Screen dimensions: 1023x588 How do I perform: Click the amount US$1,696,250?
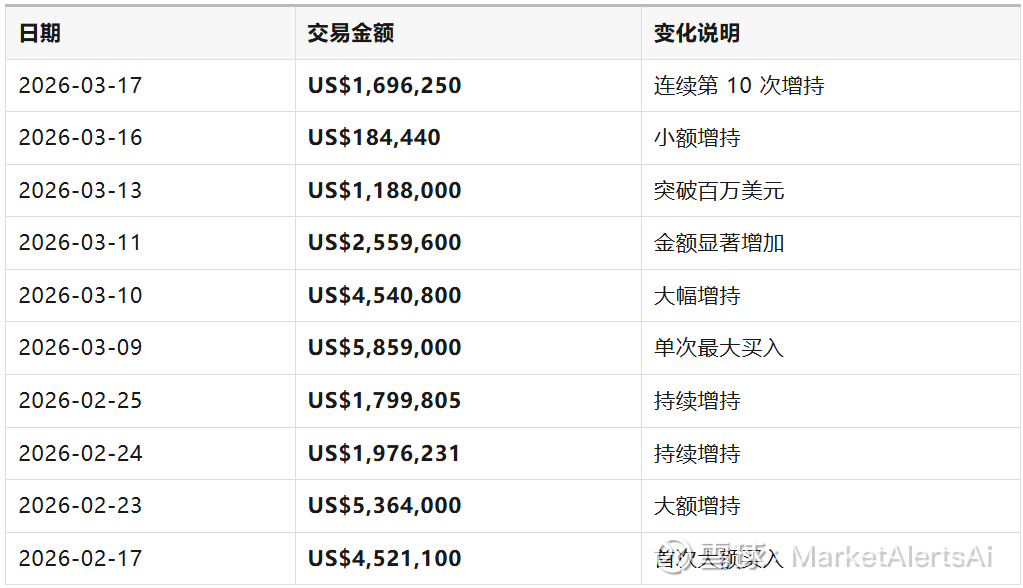(385, 86)
